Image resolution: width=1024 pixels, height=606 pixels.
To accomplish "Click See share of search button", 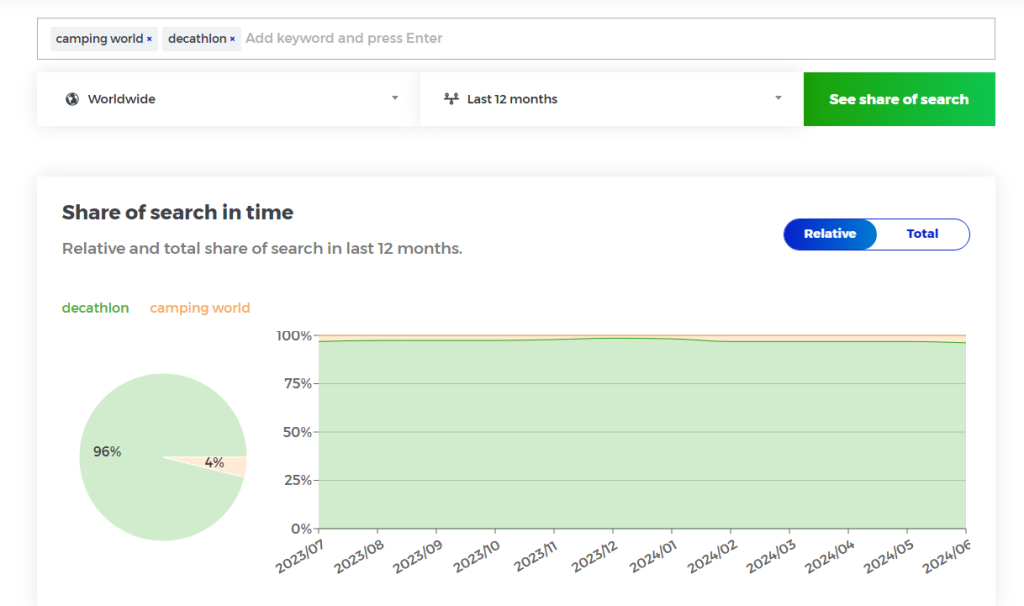I will (899, 99).
